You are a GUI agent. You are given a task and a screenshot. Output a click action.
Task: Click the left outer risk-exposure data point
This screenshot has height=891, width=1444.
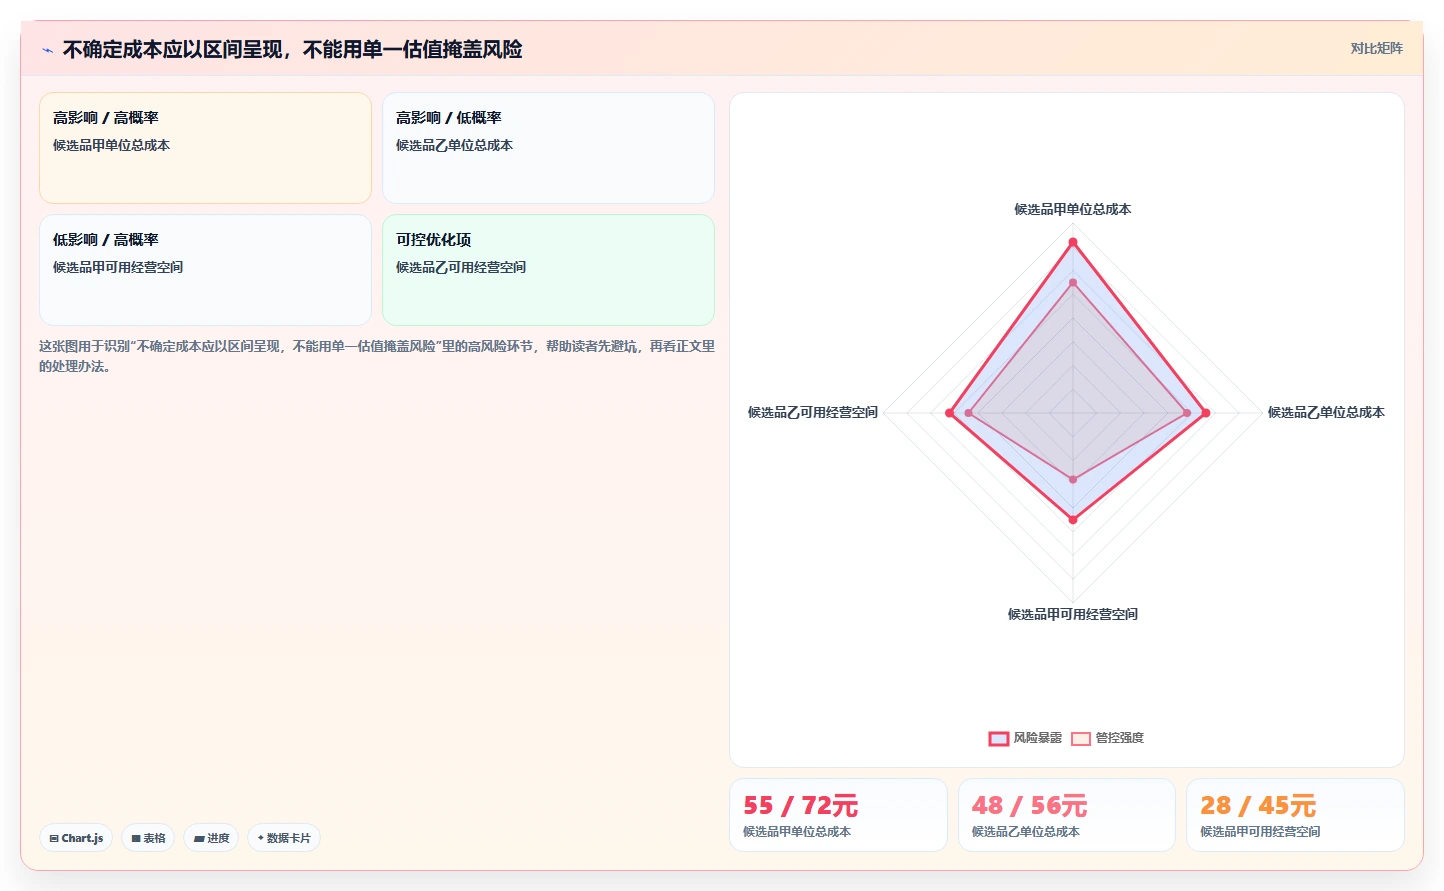click(949, 413)
